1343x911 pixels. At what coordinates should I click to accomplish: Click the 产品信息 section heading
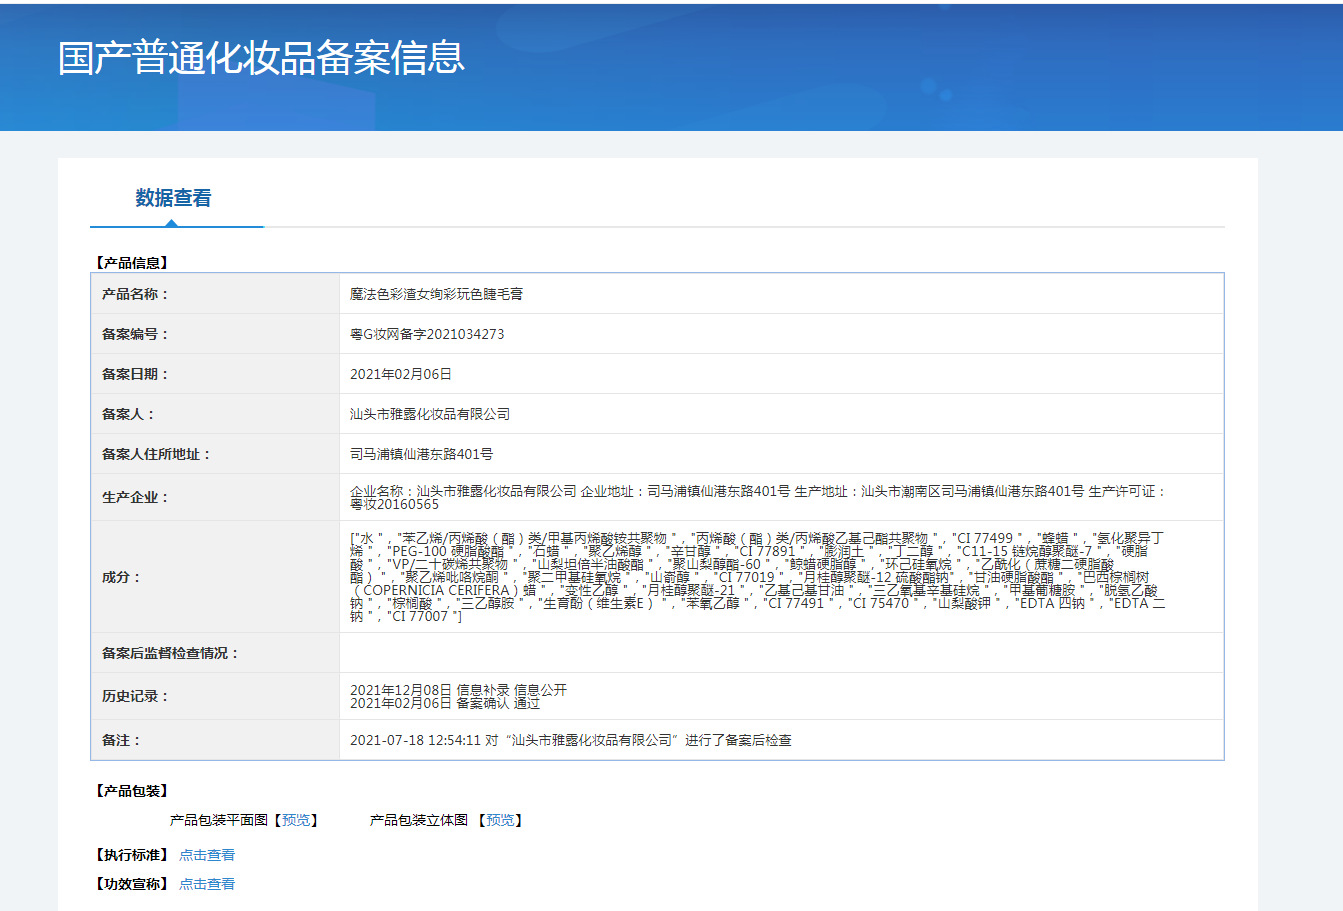click(x=132, y=263)
